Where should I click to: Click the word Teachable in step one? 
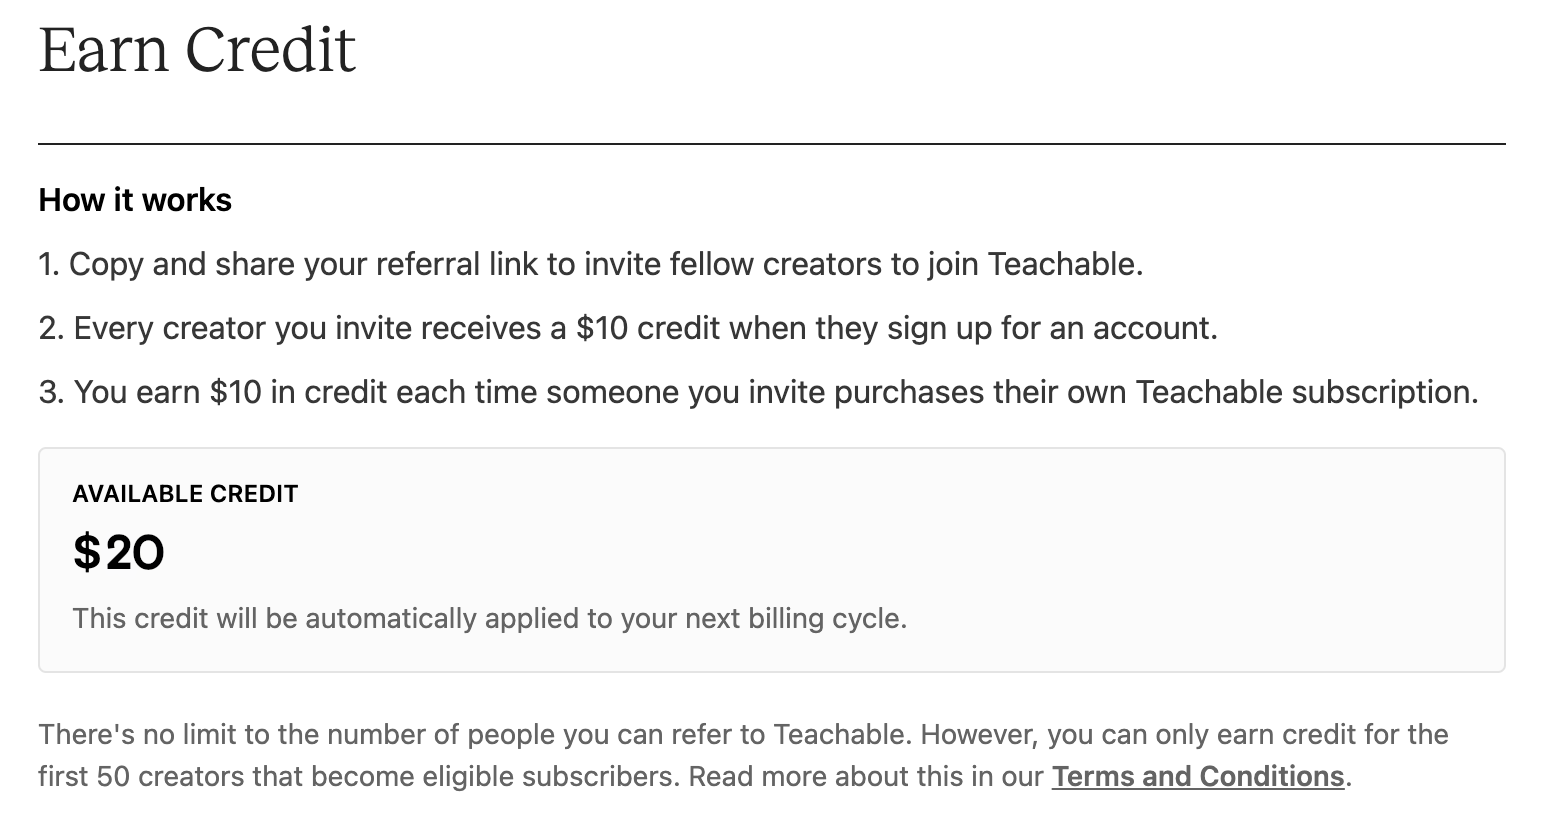click(1063, 264)
